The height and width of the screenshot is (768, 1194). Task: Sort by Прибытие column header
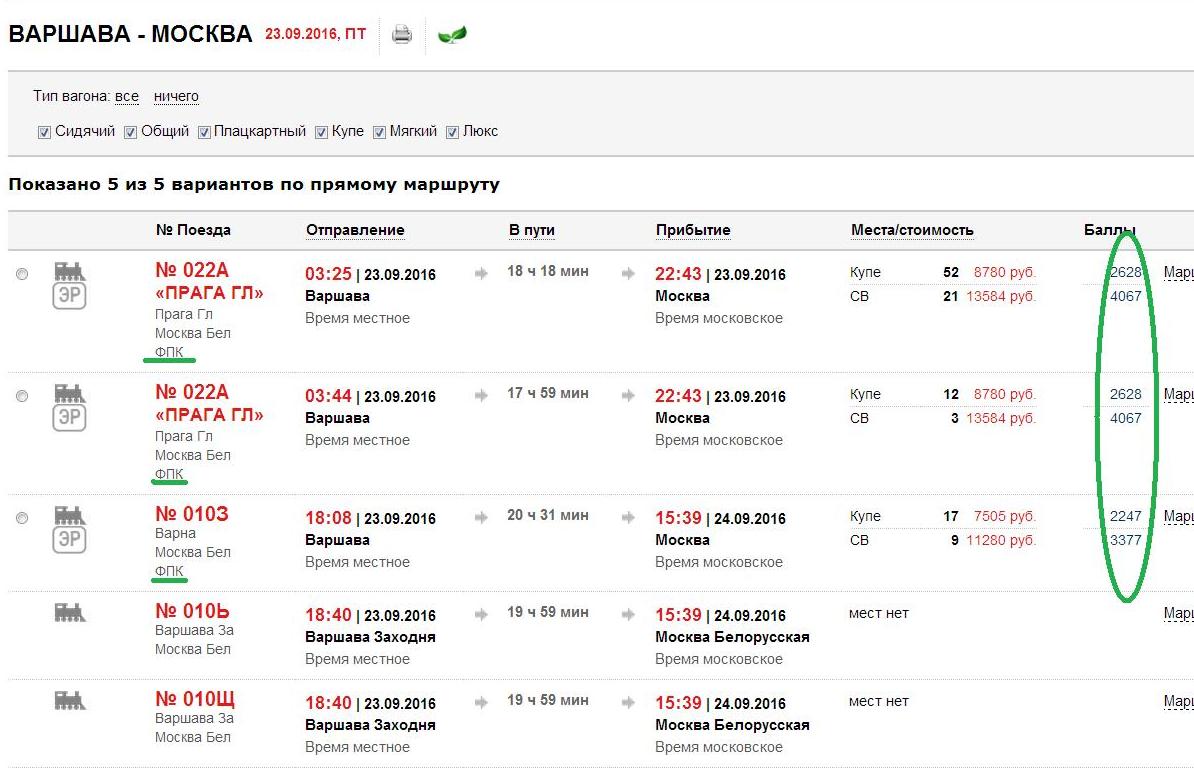coord(693,230)
